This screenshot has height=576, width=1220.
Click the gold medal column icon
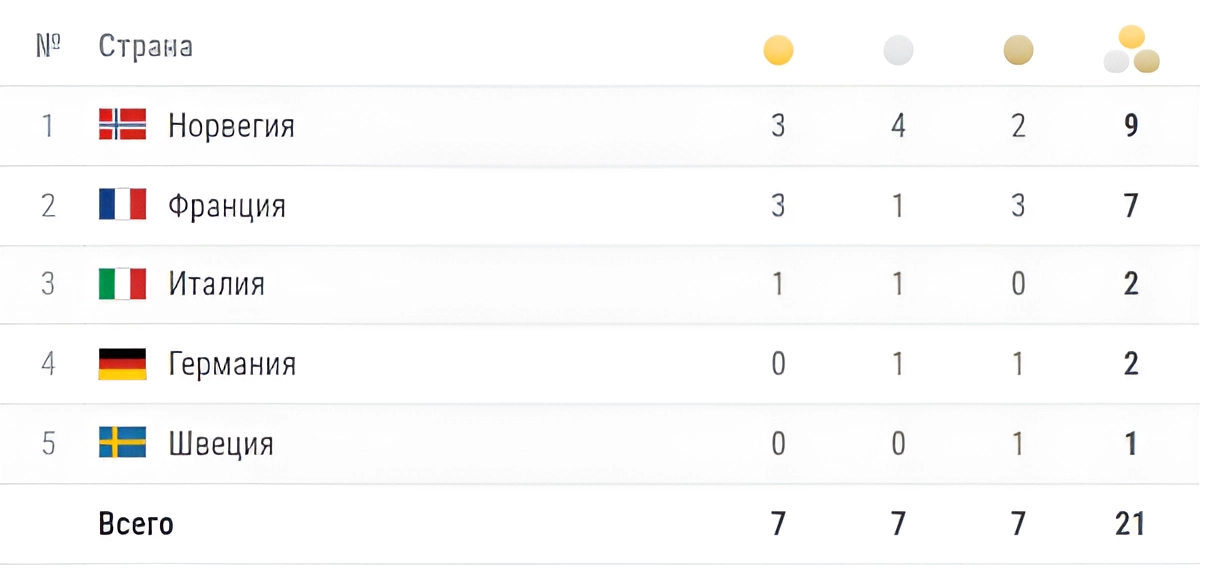(778, 50)
